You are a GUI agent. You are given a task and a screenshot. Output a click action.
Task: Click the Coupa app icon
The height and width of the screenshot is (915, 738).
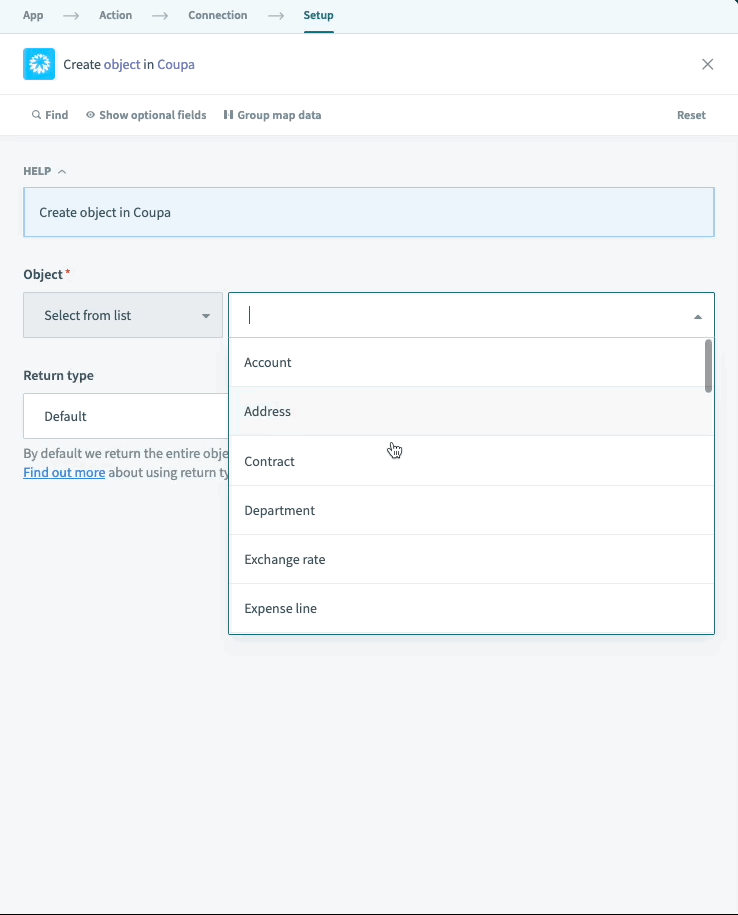point(39,63)
